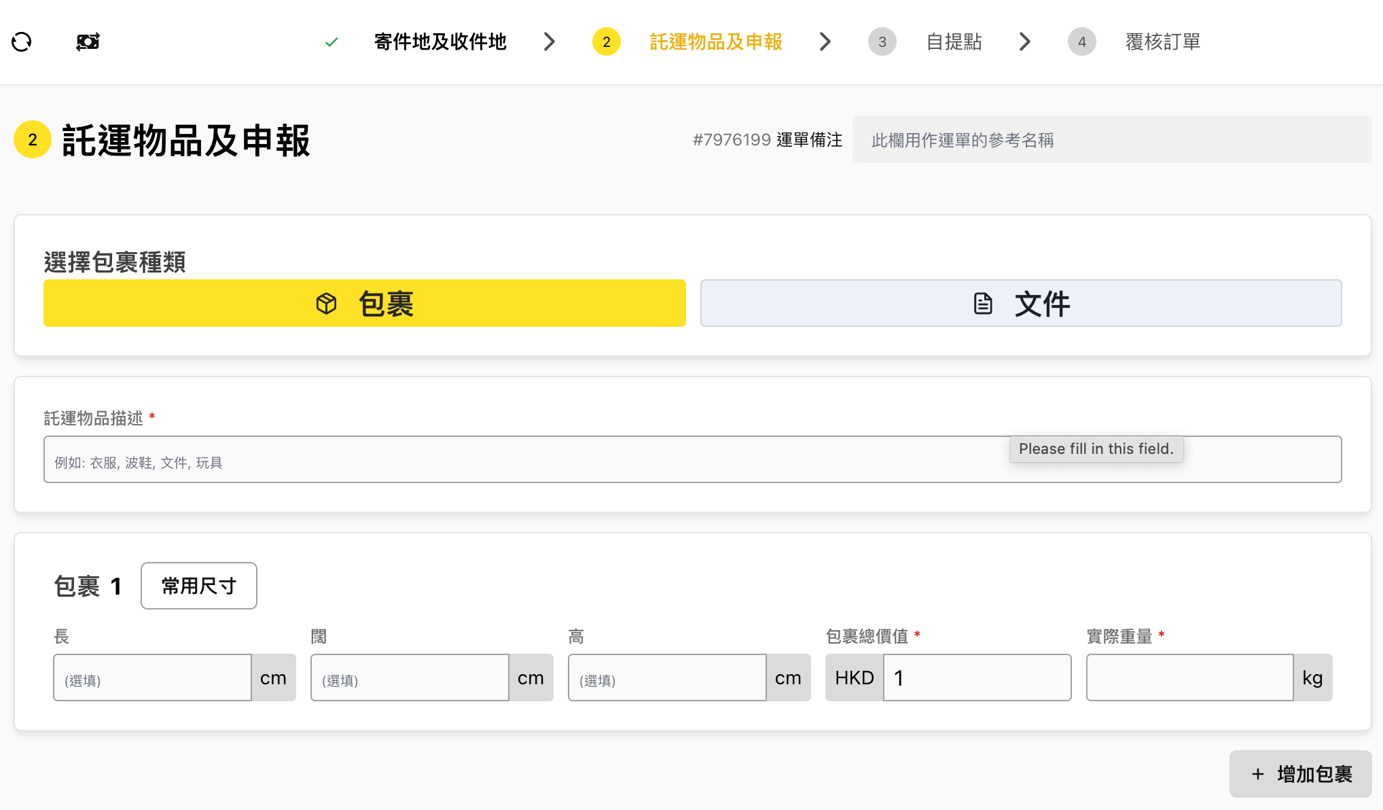
Task: Click the document icon on the 文件 button
Action: click(x=983, y=304)
